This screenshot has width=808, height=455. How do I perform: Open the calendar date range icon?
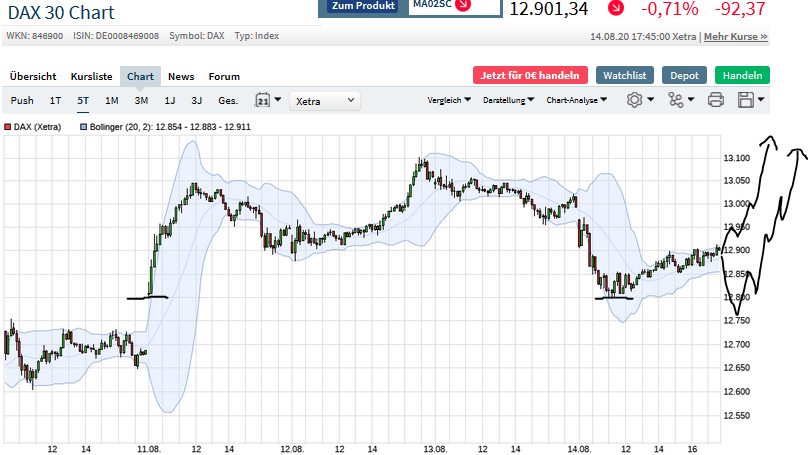(263, 100)
